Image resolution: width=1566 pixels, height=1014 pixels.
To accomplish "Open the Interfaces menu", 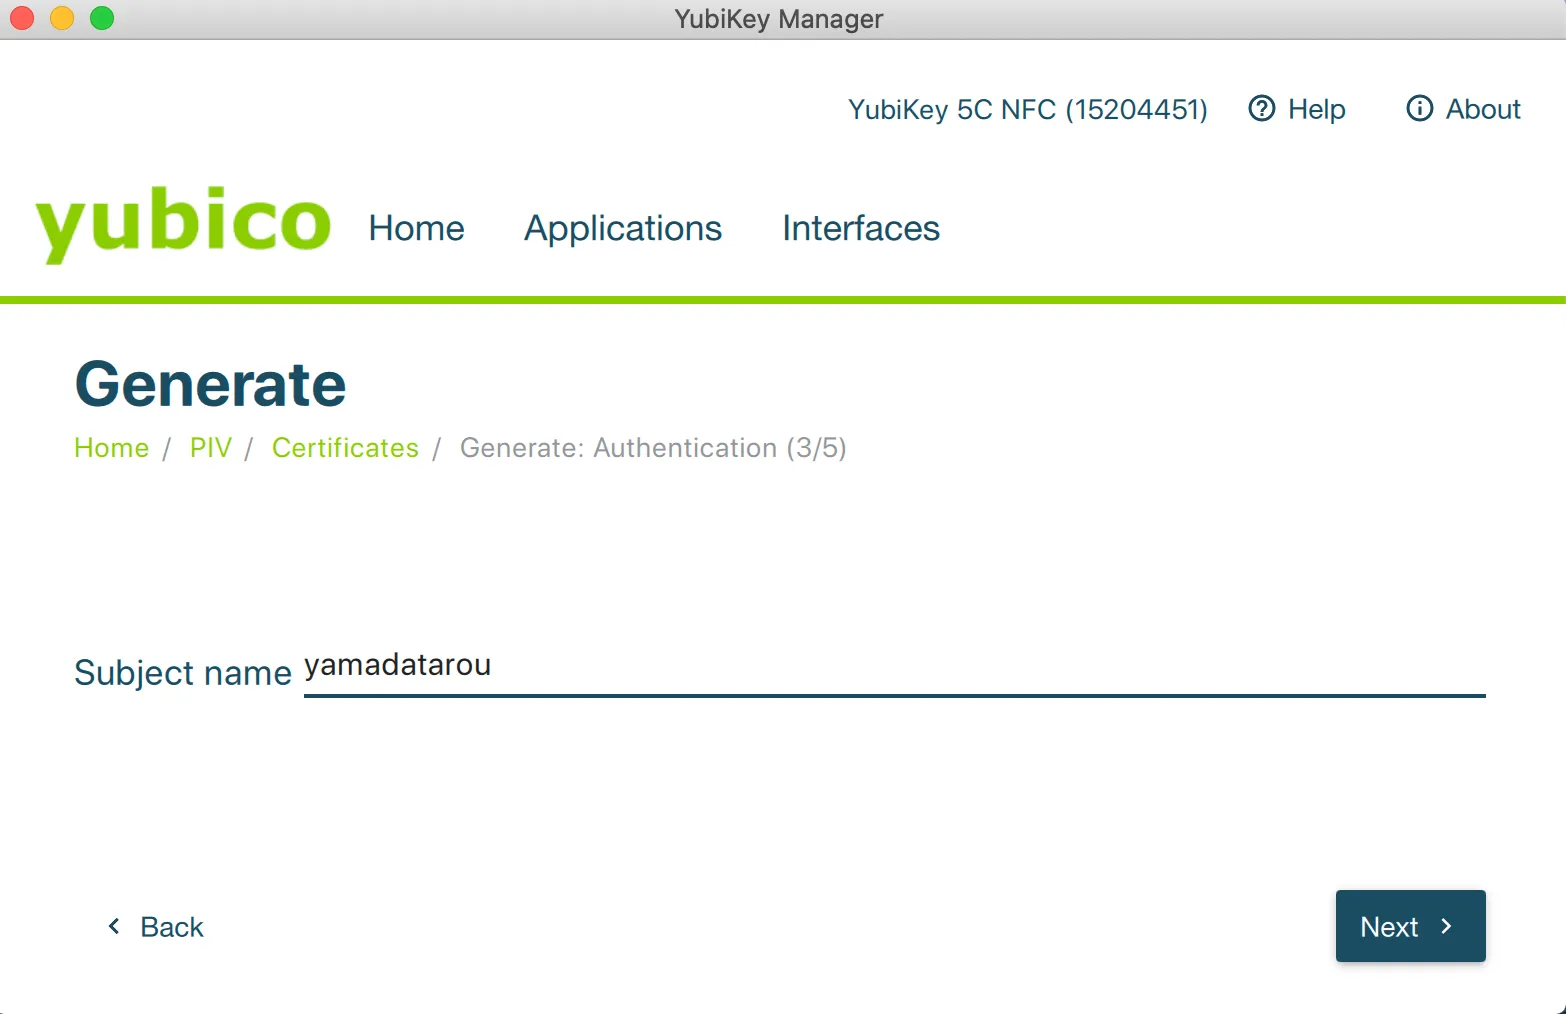I will (860, 228).
